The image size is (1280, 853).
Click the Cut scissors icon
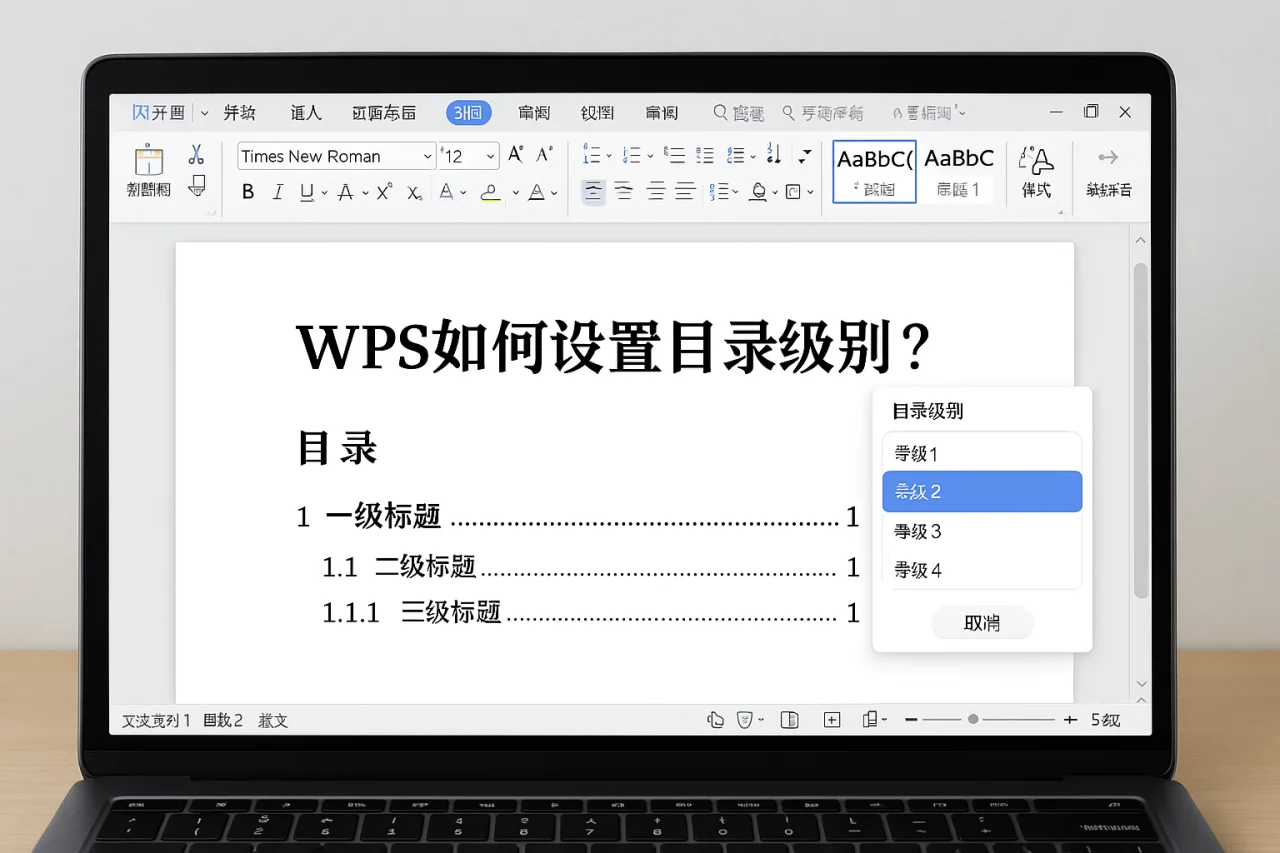click(x=197, y=152)
